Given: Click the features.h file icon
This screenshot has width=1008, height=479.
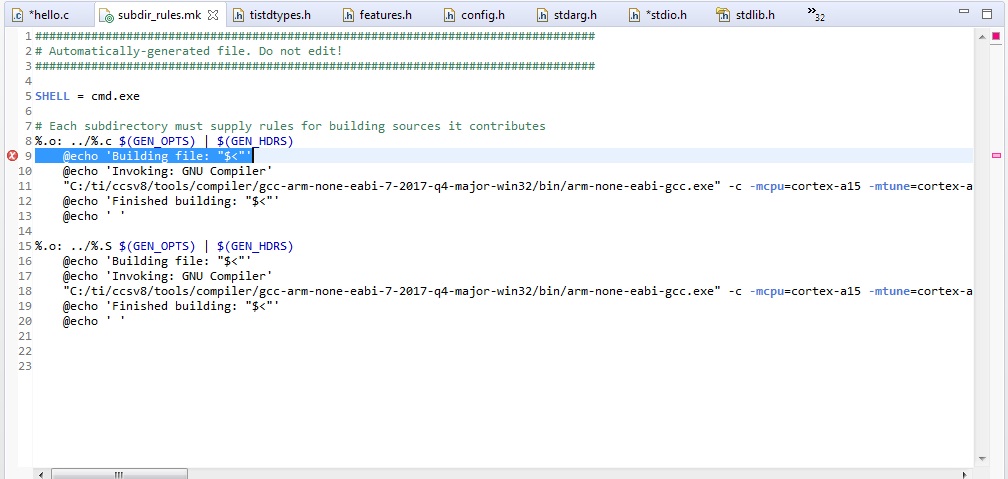Looking at the screenshot, I should pos(348,15).
